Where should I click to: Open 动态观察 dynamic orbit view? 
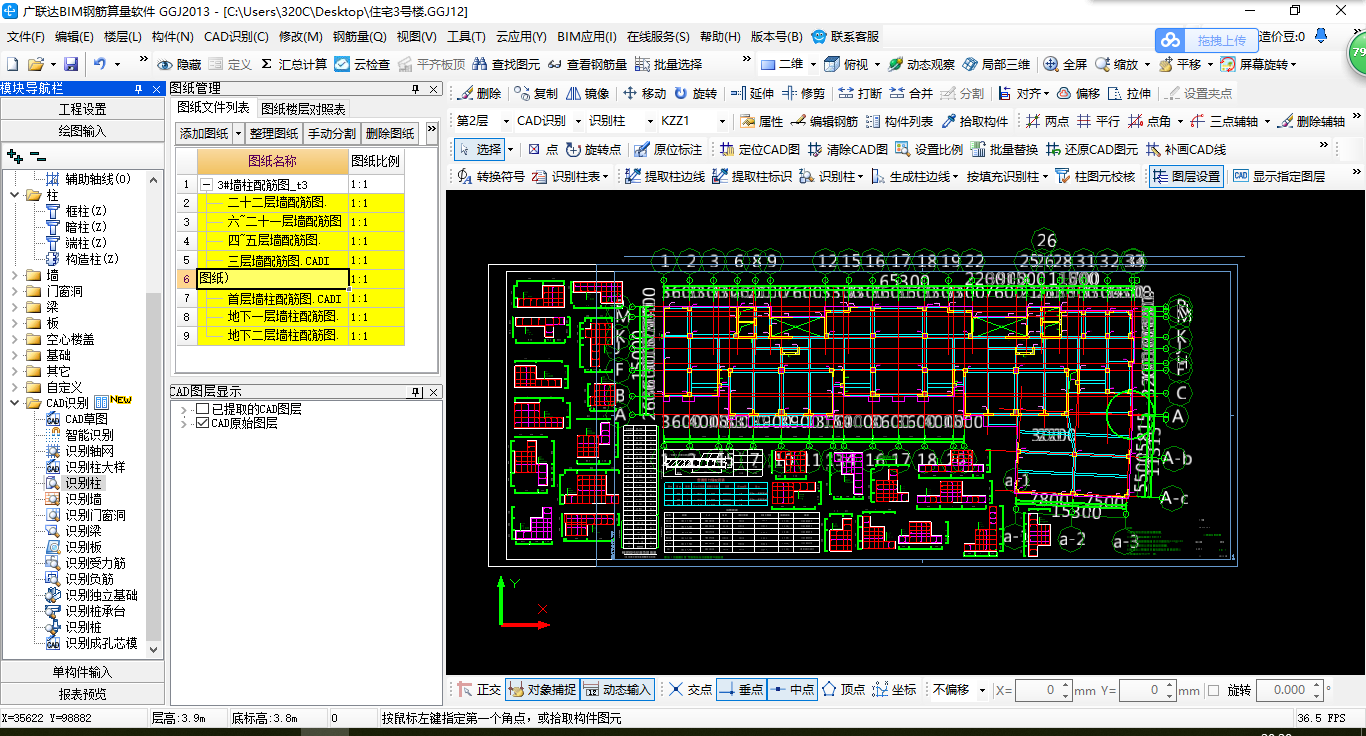click(921, 64)
